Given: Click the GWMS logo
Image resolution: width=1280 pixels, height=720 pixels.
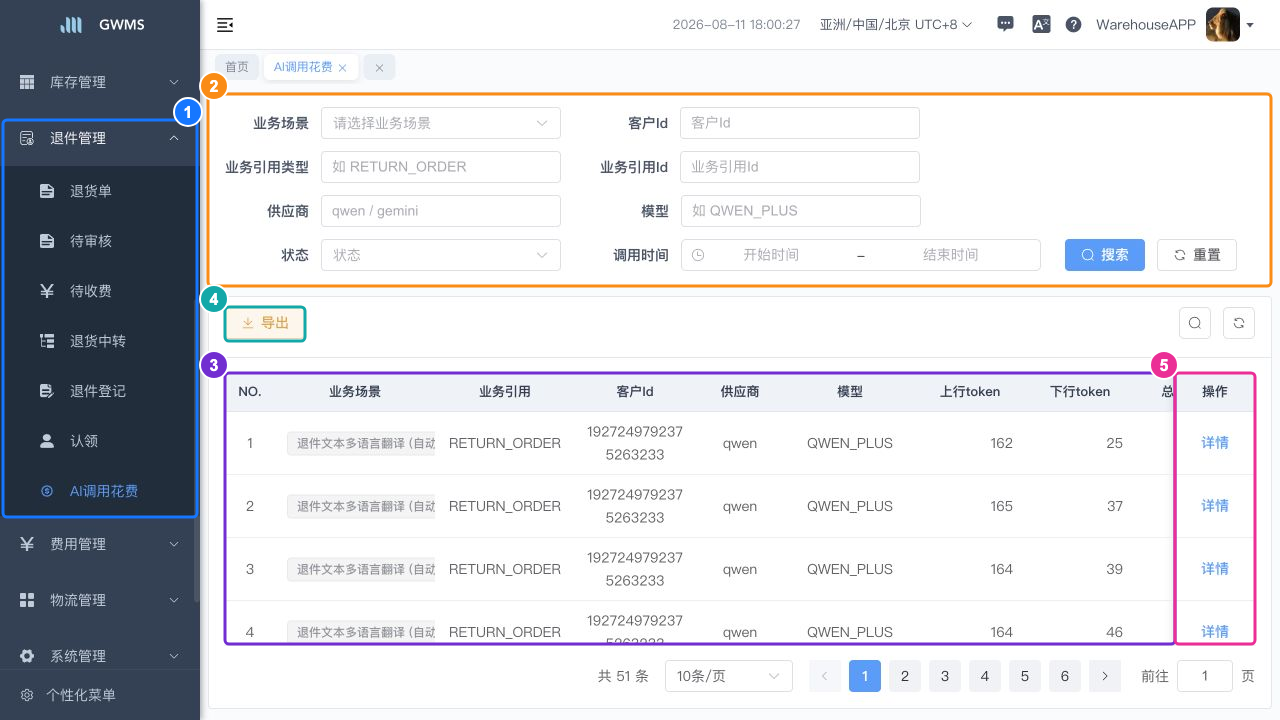Looking at the screenshot, I should coord(102,25).
